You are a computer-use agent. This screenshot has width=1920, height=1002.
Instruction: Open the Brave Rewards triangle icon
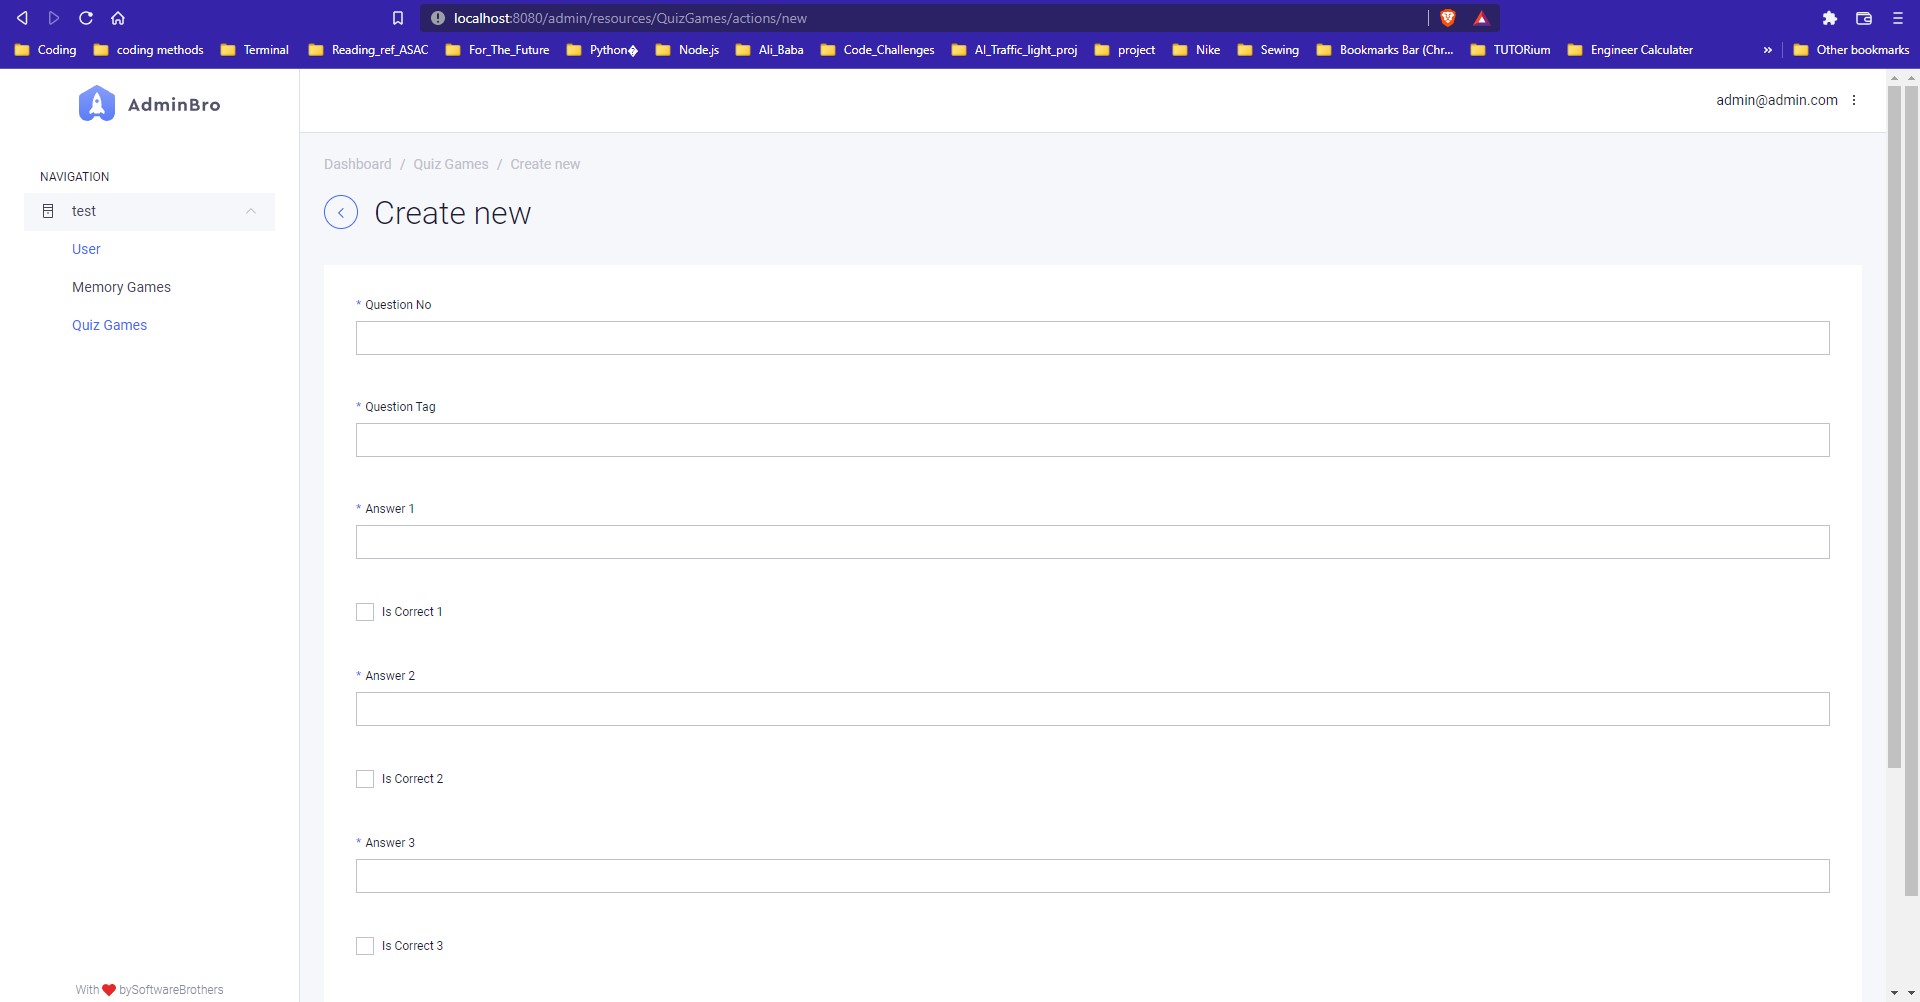point(1481,18)
